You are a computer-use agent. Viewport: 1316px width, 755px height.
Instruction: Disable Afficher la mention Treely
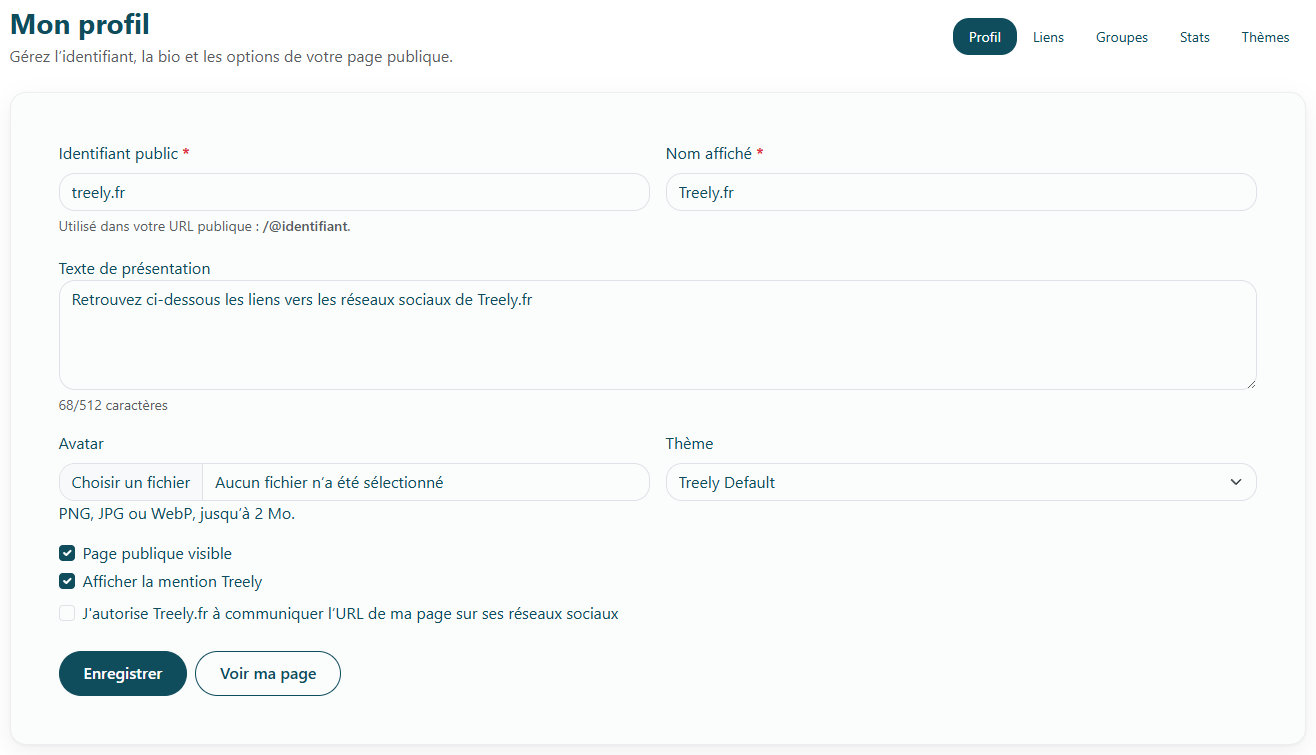(x=67, y=581)
